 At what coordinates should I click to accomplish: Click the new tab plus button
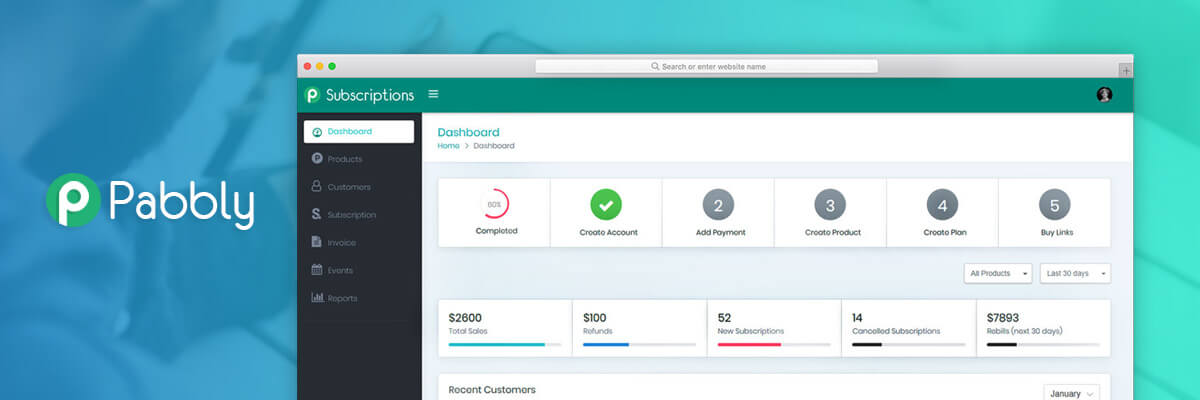pos(1126,70)
